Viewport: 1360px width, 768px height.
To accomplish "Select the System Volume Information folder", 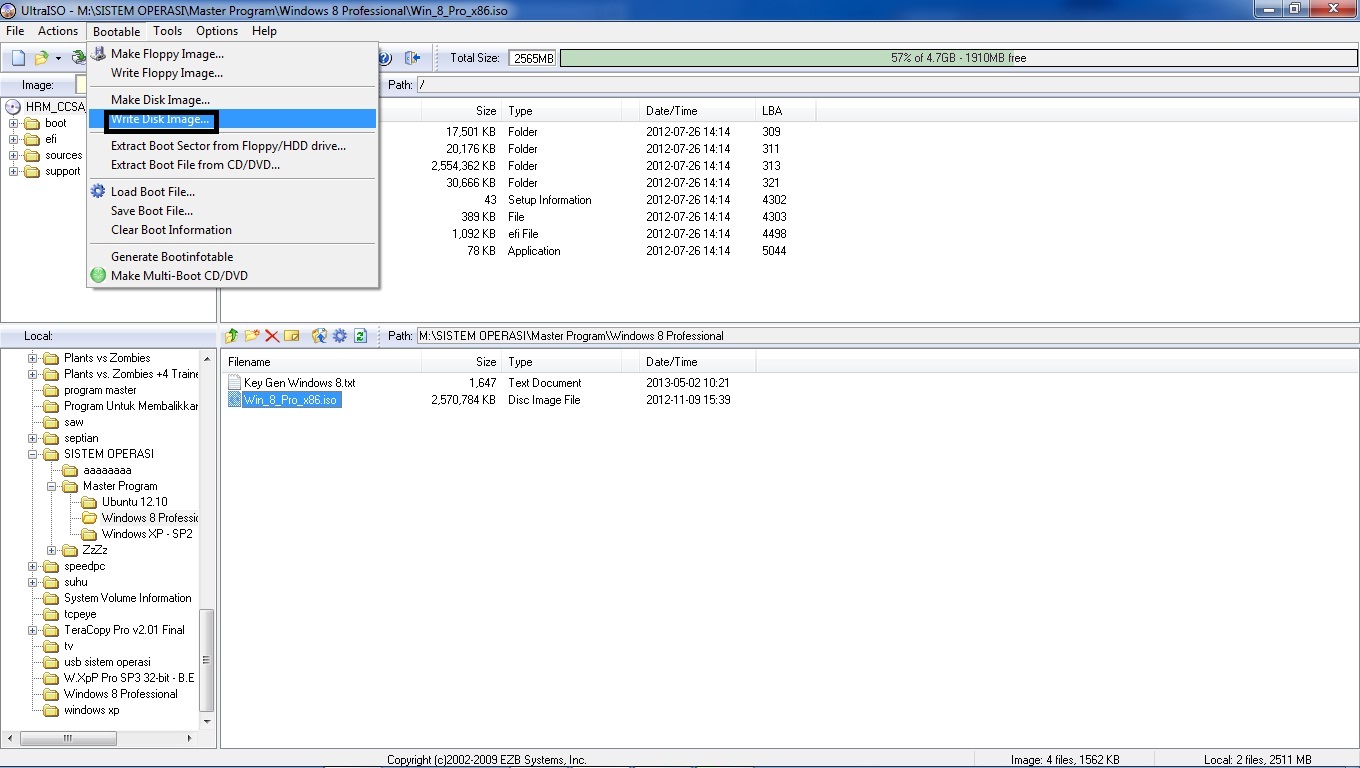I will pyautogui.click(x=127, y=598).
